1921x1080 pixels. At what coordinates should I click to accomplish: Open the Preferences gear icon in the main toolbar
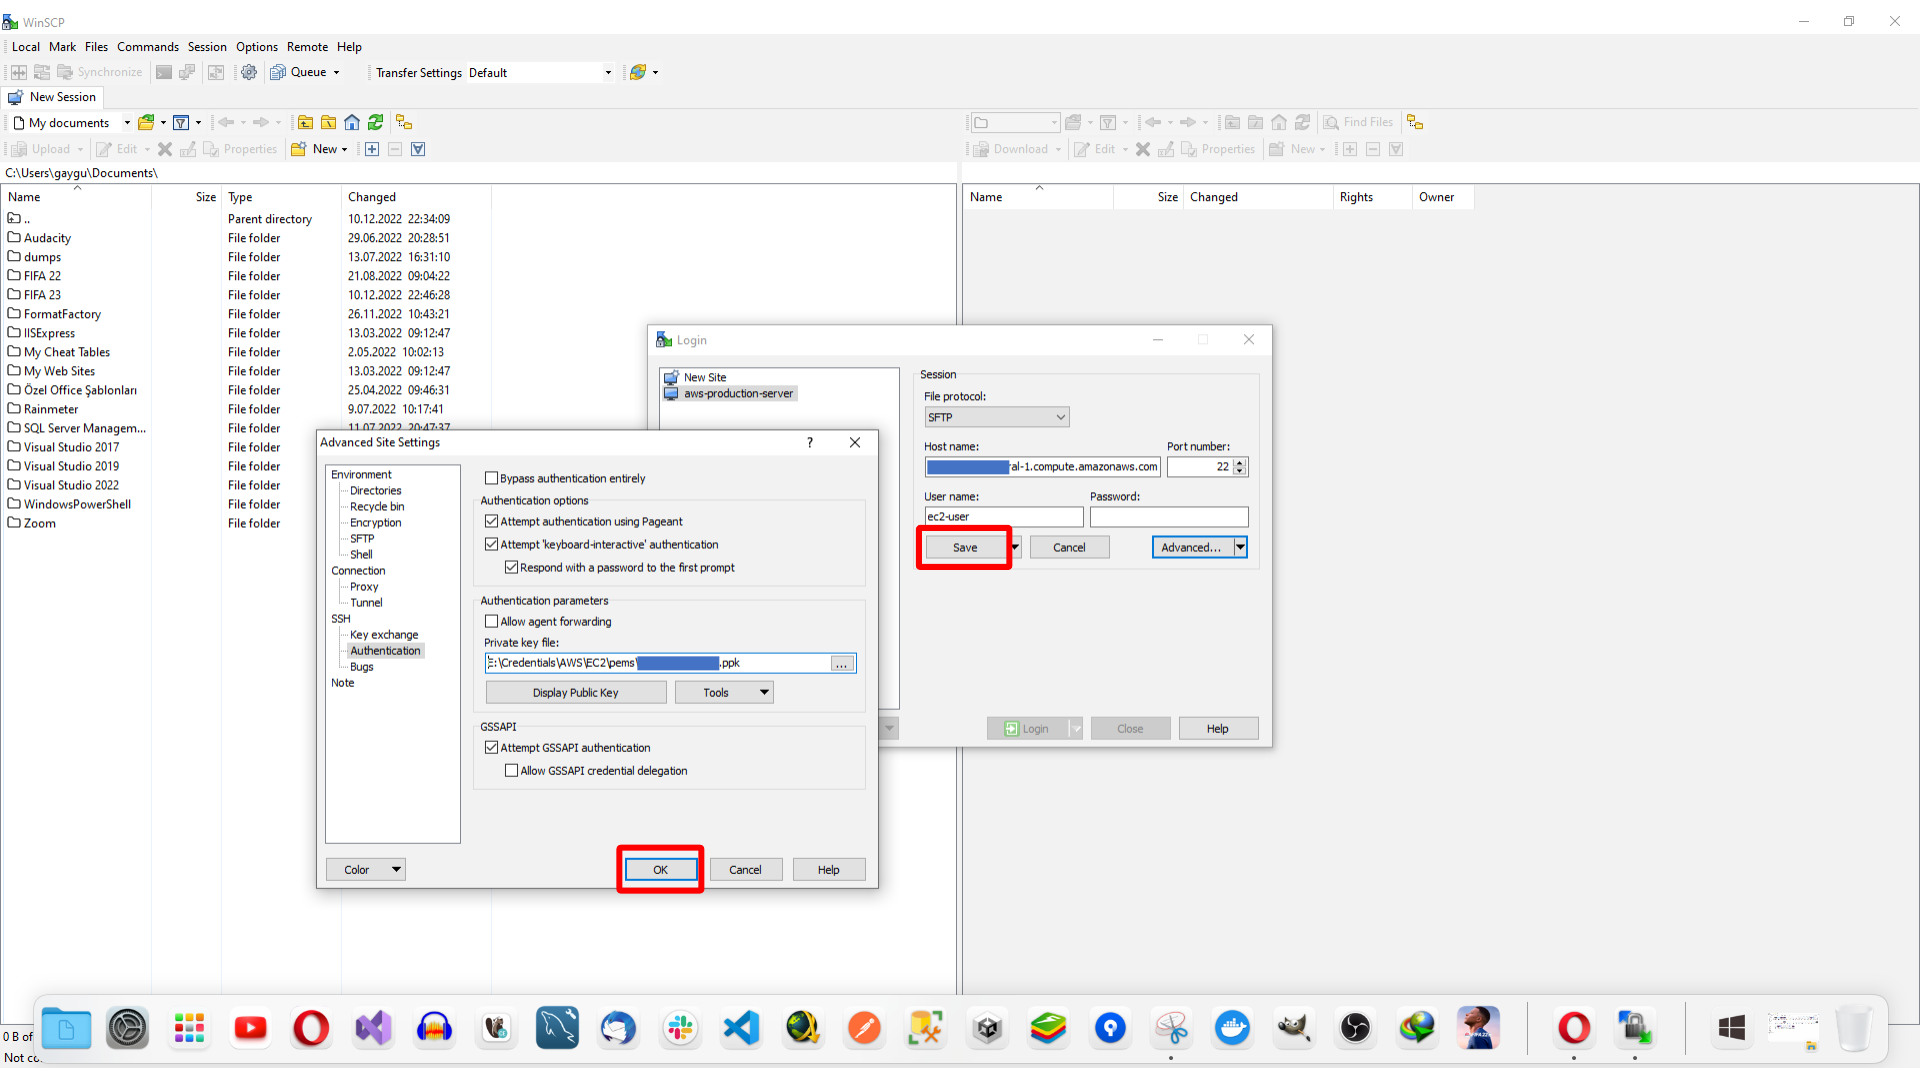249,72
